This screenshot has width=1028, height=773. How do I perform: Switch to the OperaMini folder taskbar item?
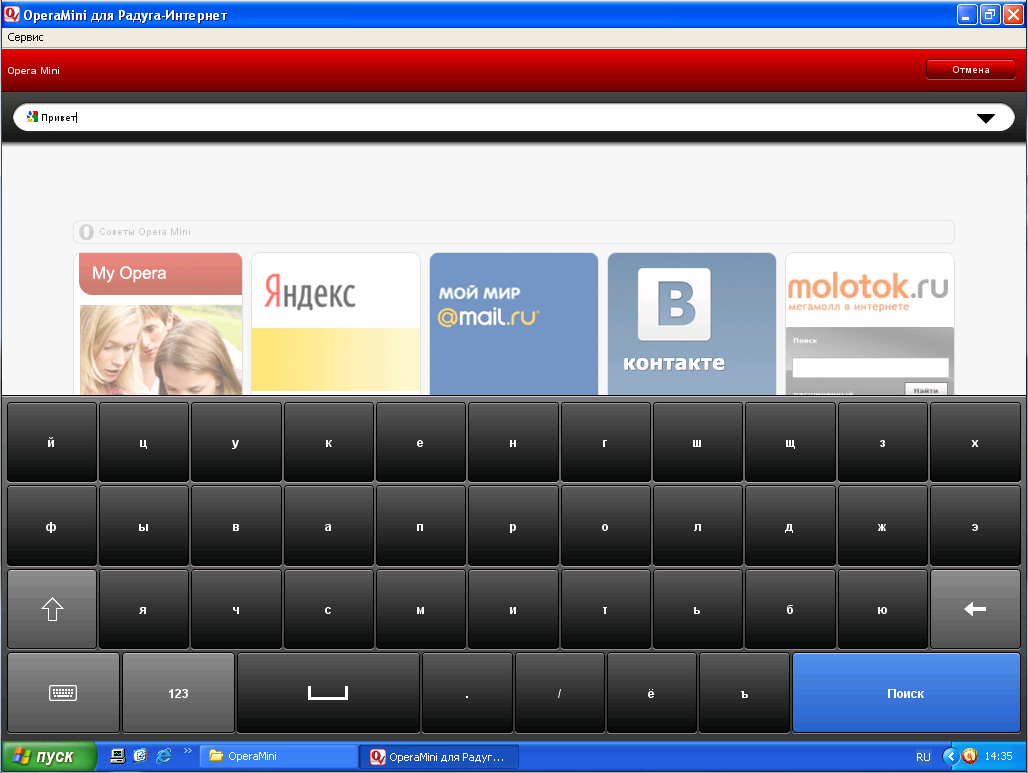click(278, 756)
